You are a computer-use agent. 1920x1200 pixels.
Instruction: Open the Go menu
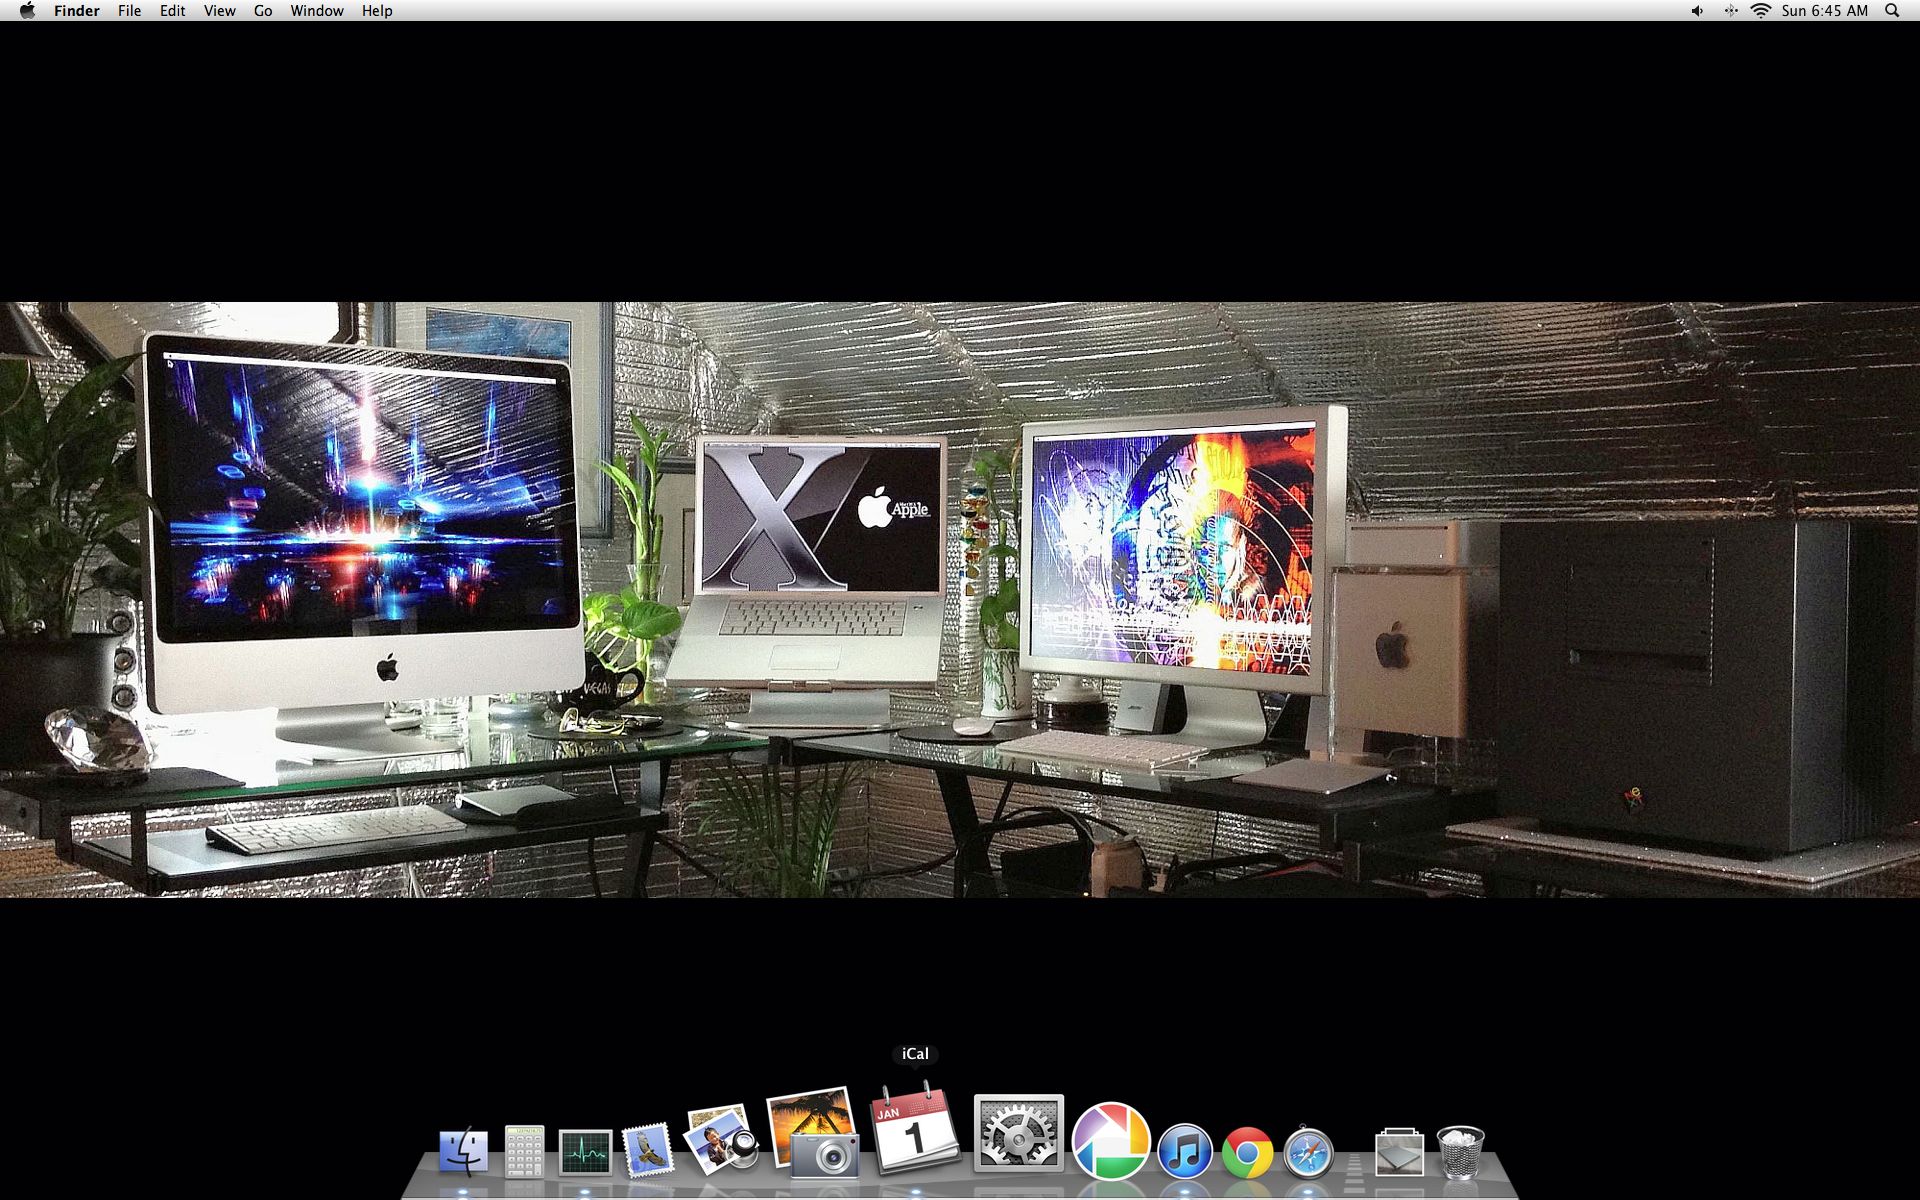[263, 10]
